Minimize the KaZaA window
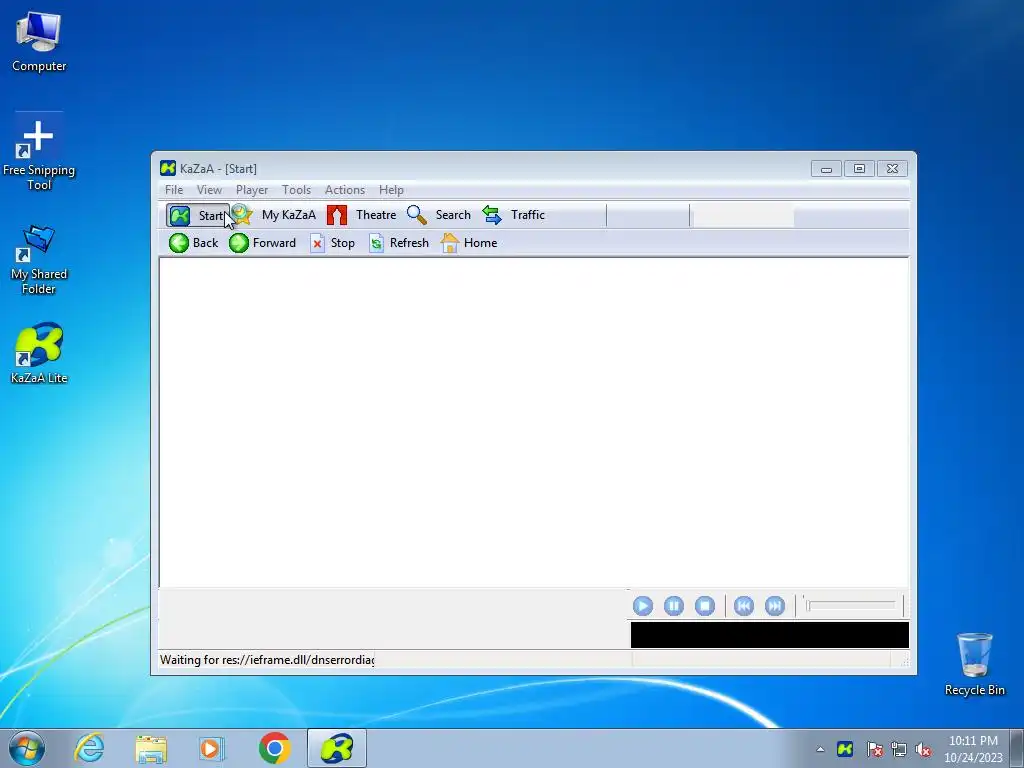1024x768 pixels. (x=826, y=169)
